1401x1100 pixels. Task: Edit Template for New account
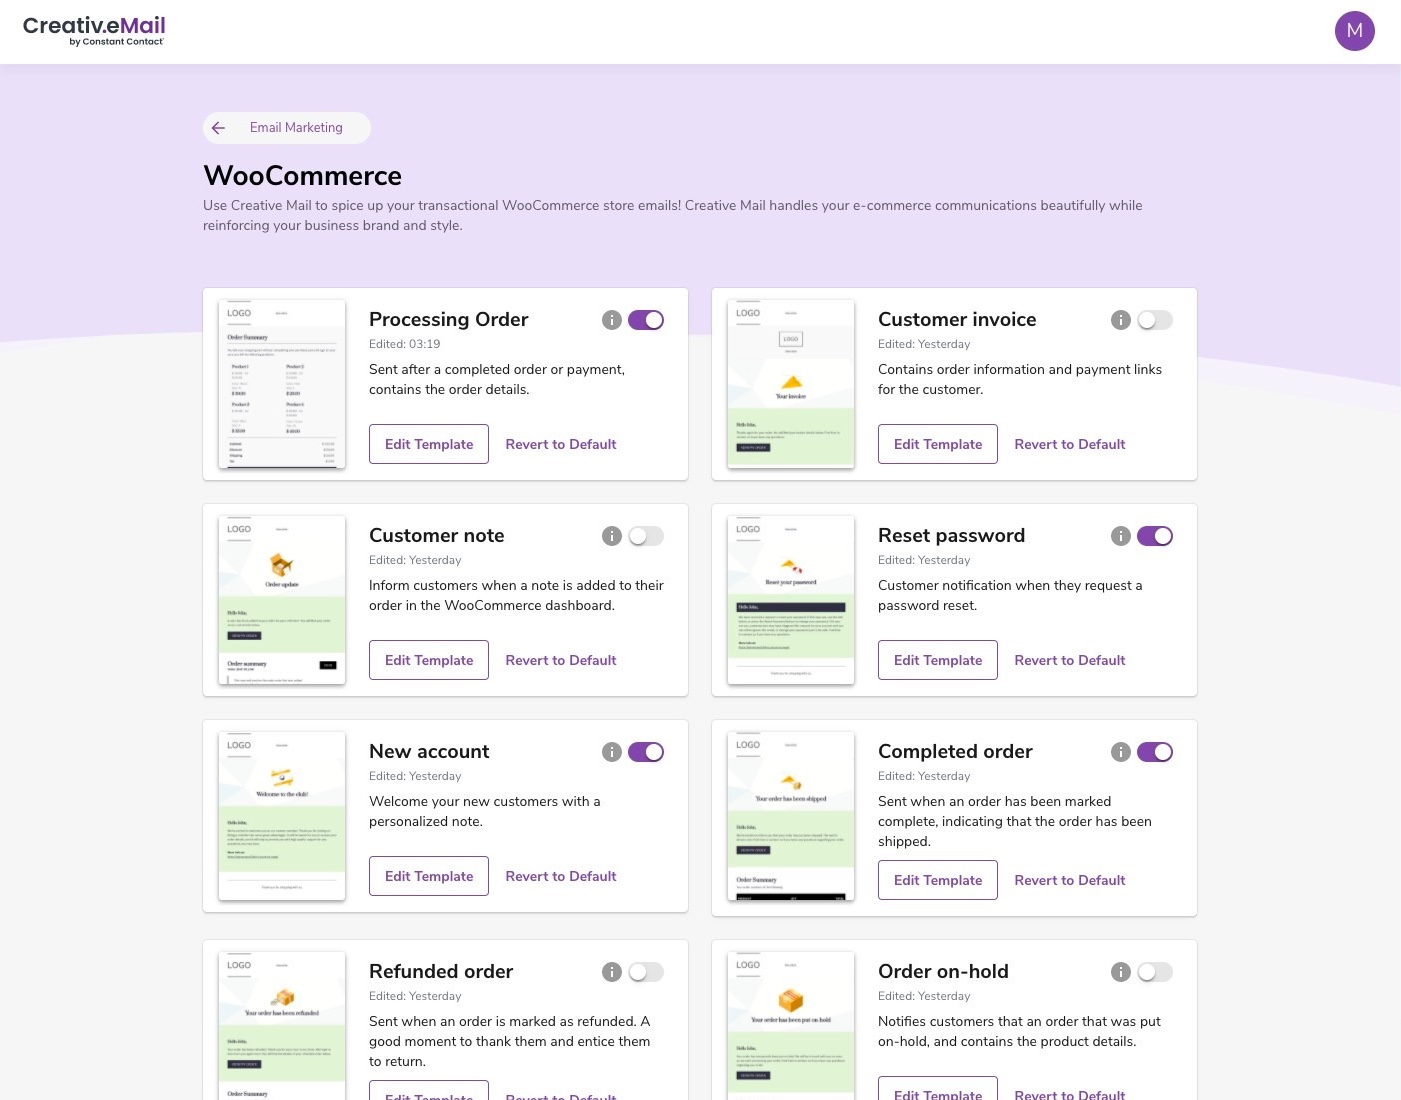coord(429,876)
